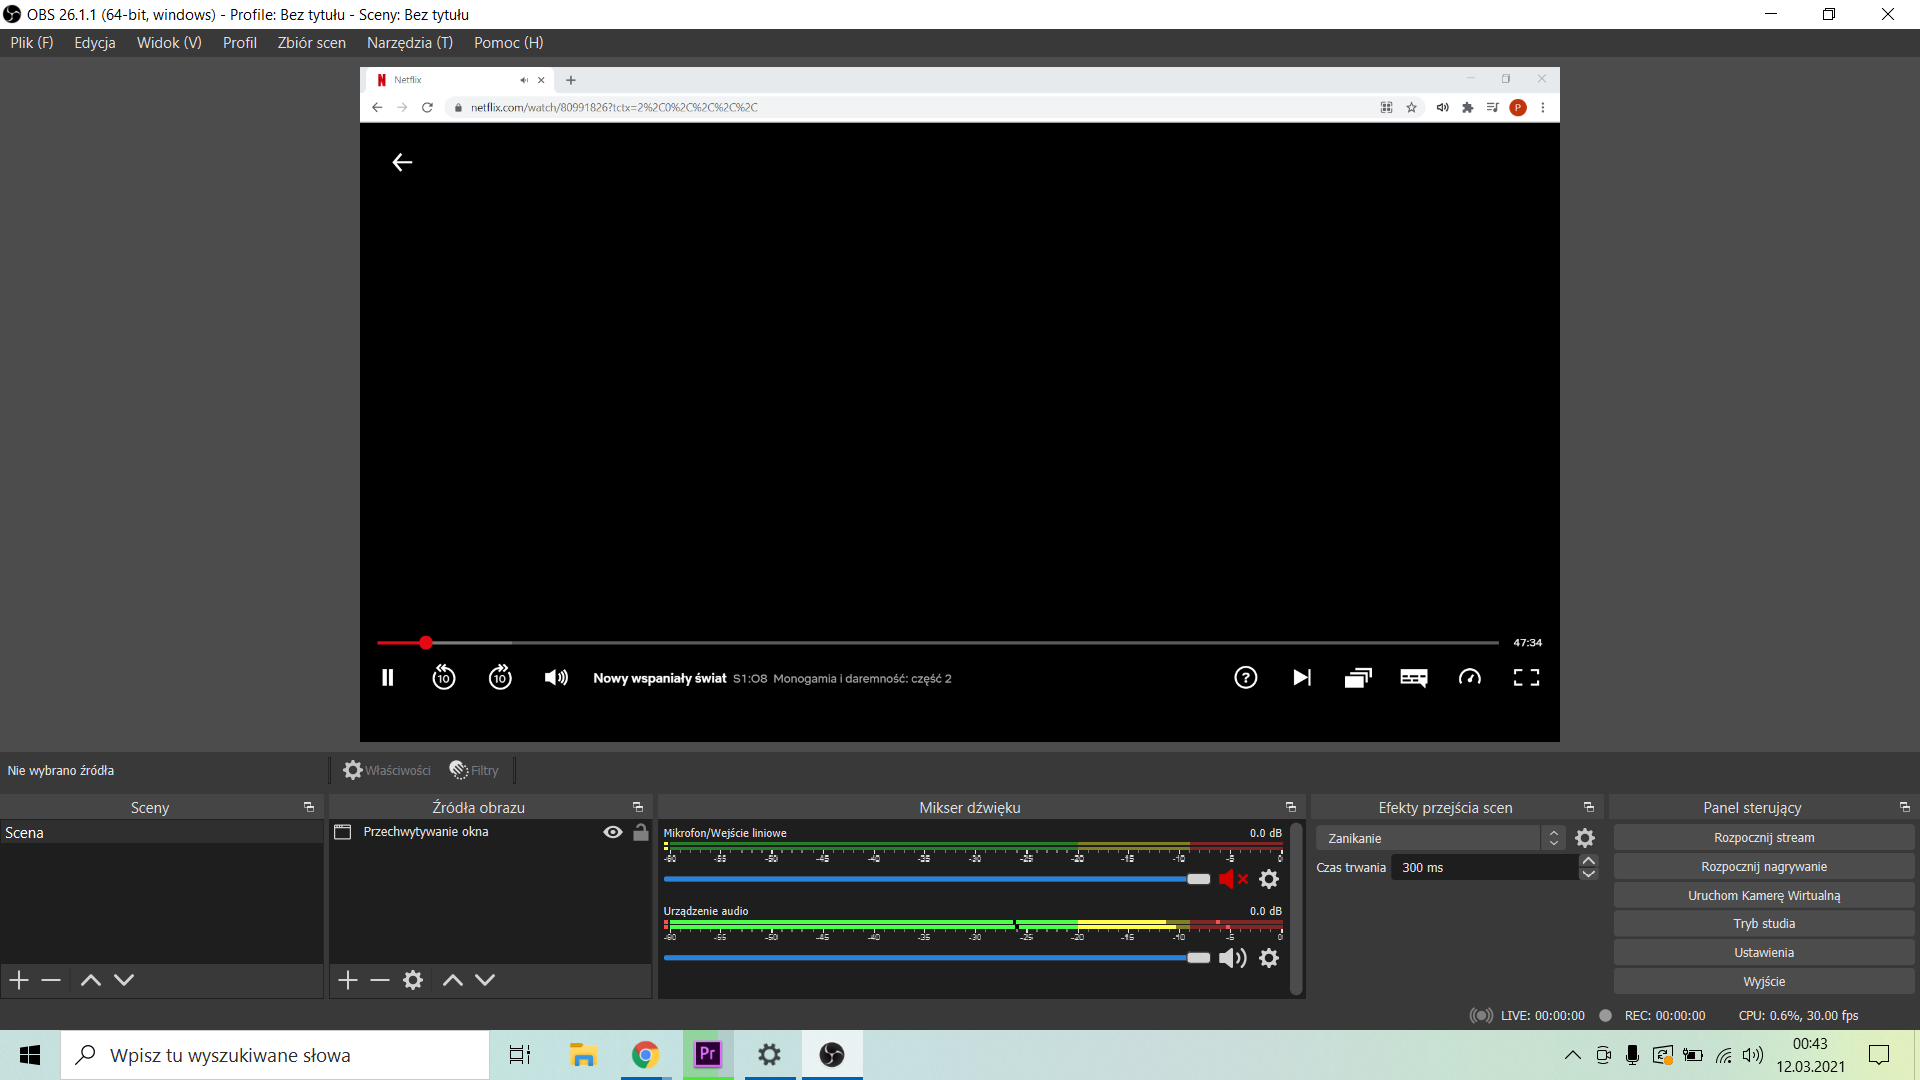This screenshot has width=1920, height=1080.
Task: Click Netflix episodes list icon
Action: click(x=1358, y=678)
